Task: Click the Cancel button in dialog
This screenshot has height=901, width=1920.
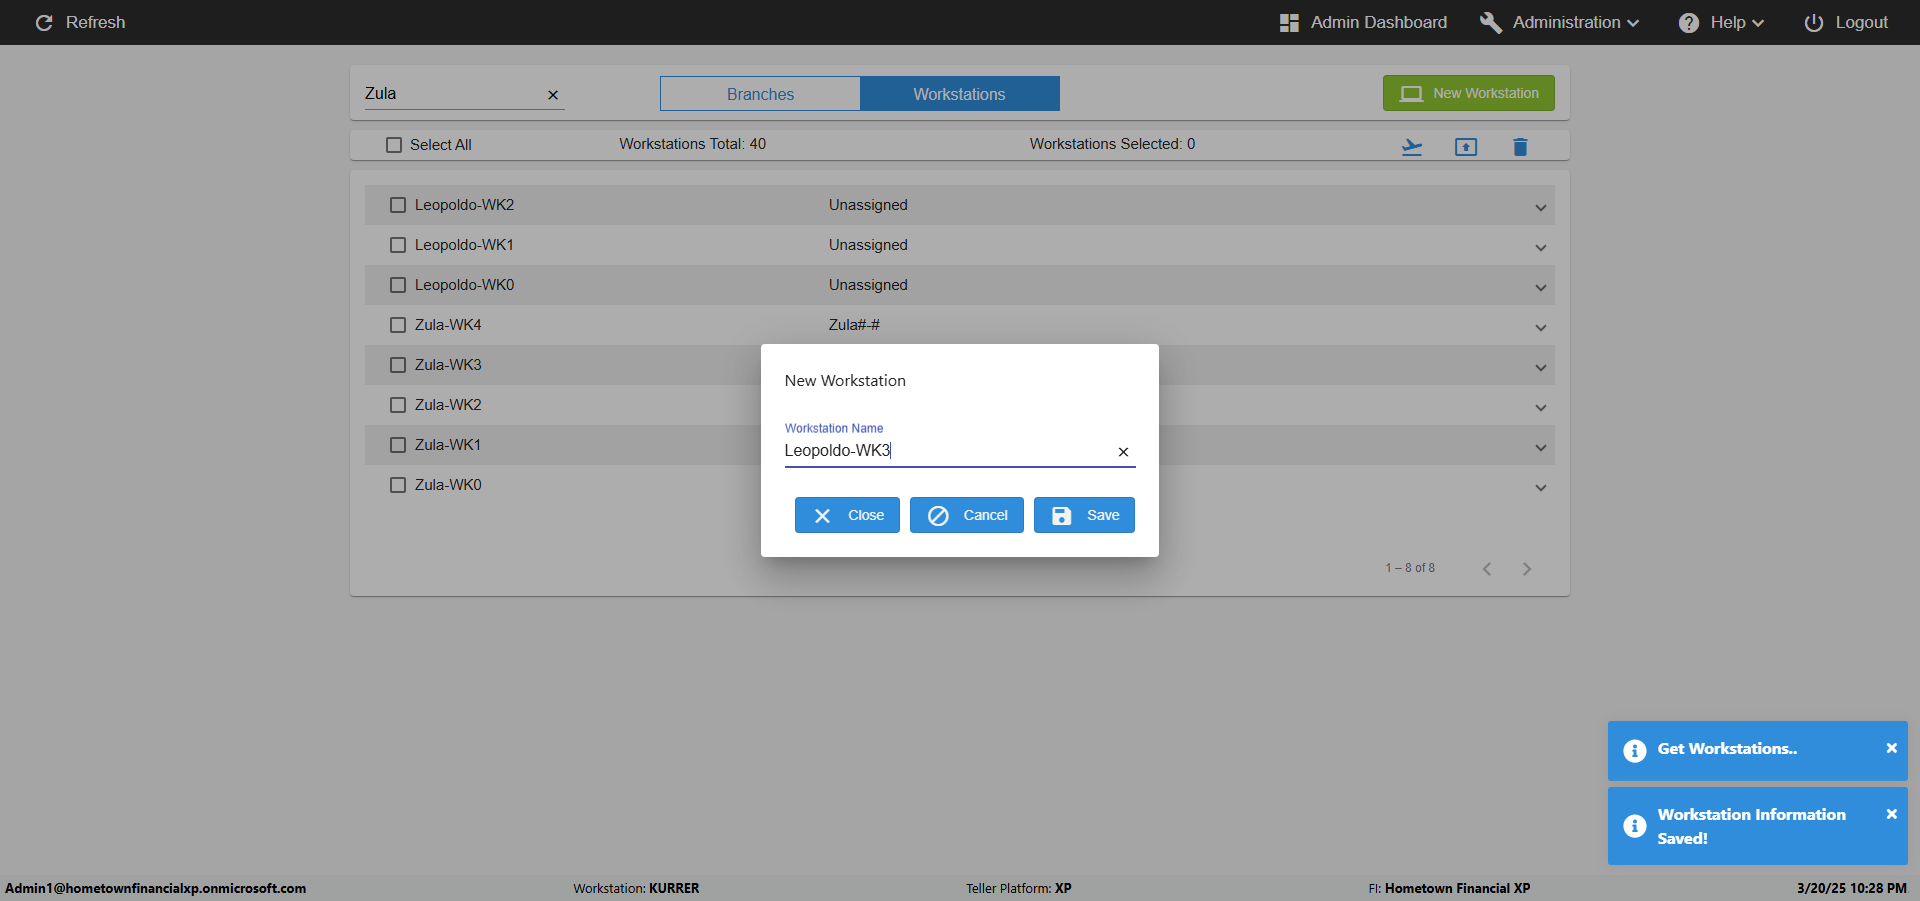Action: pos(967,515)
